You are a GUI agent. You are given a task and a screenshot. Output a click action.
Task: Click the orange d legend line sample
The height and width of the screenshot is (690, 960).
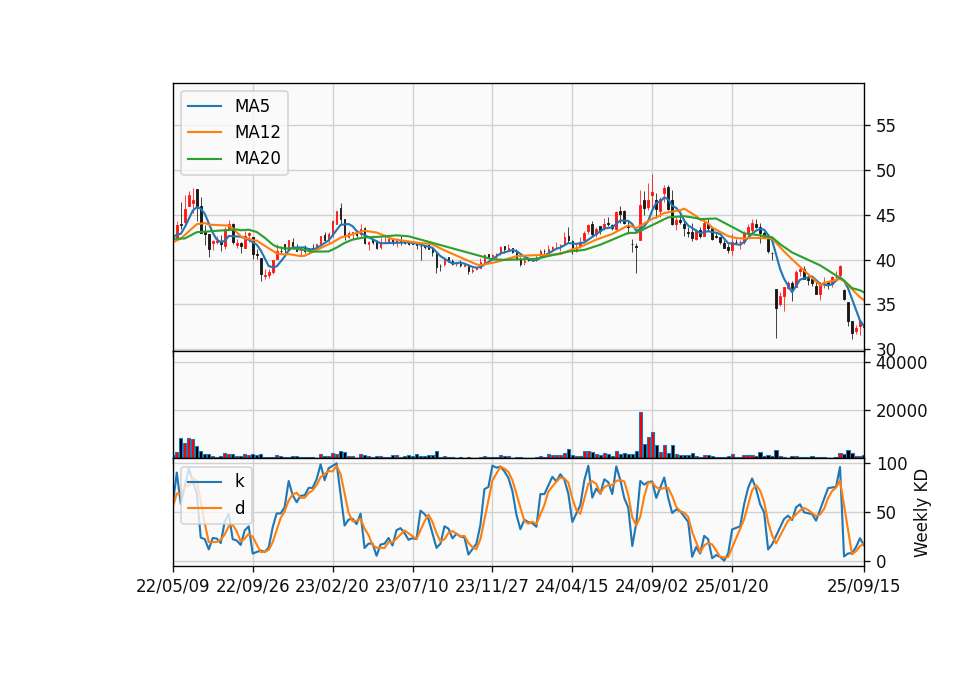[x=204, y=508]
